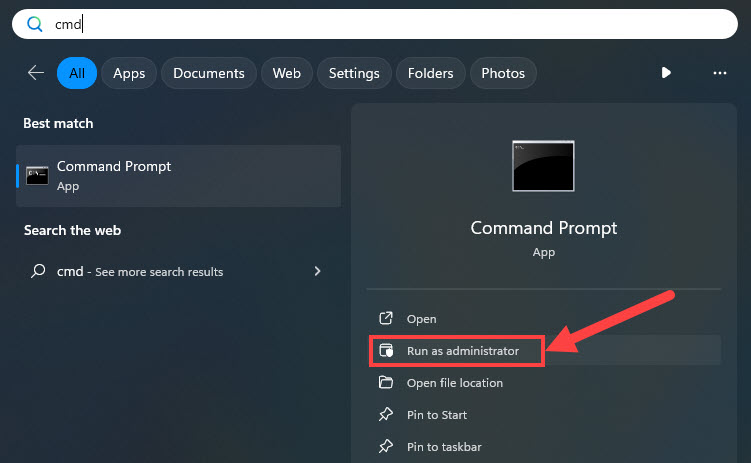The width and height of the screenshot is (751, 463).
Task: Select Command Prompt best match result
Action: 178,176
